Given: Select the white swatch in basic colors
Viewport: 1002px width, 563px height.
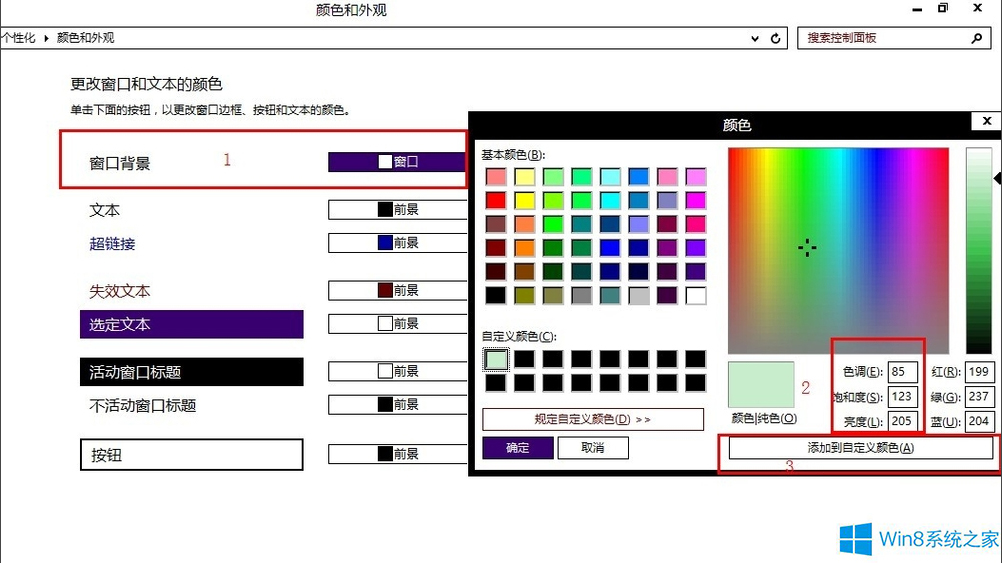Looking at the screenshot, I should tap(696, 295).
